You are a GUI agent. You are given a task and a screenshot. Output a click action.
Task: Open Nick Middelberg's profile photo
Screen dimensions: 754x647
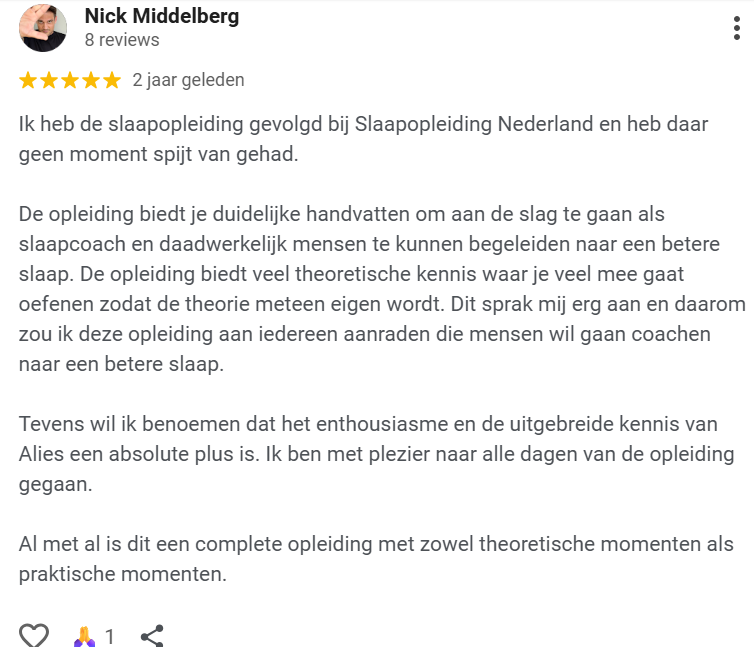pyautogui.click(x=43, y=28)
